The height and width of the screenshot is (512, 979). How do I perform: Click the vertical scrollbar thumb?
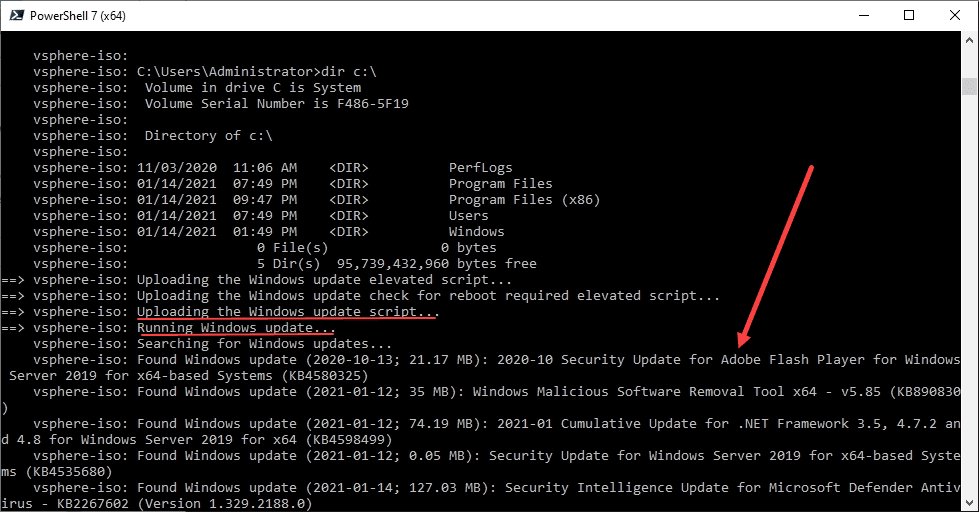pos(970,86)
